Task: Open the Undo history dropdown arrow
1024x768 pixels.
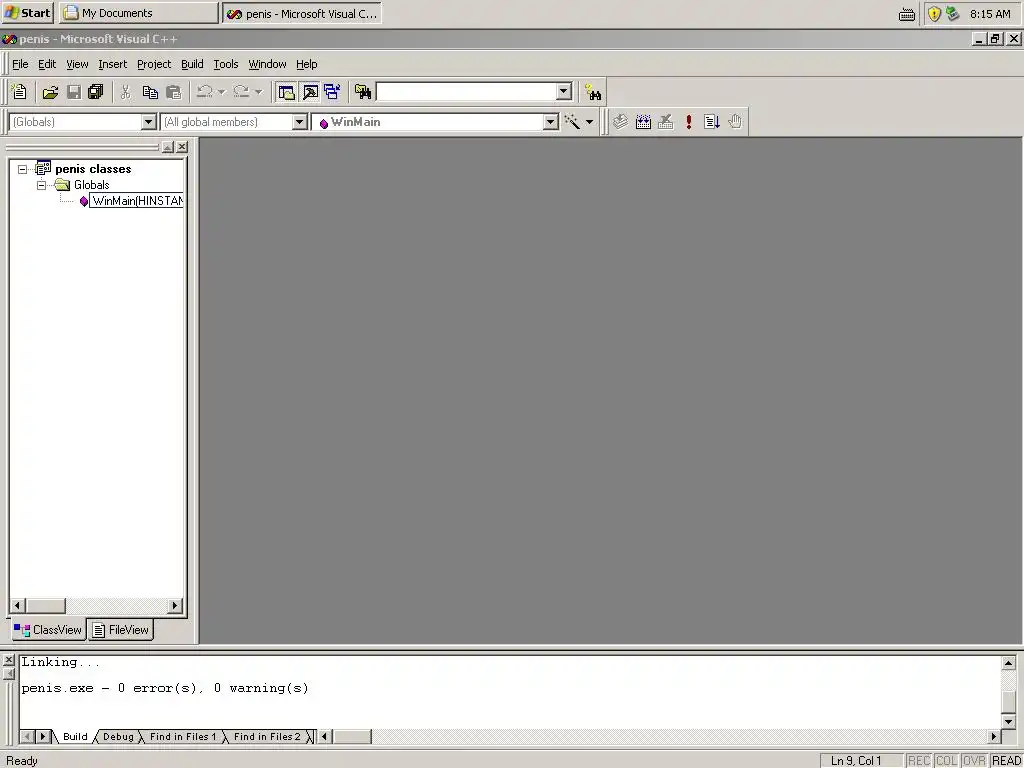Action: coord(221,92)
